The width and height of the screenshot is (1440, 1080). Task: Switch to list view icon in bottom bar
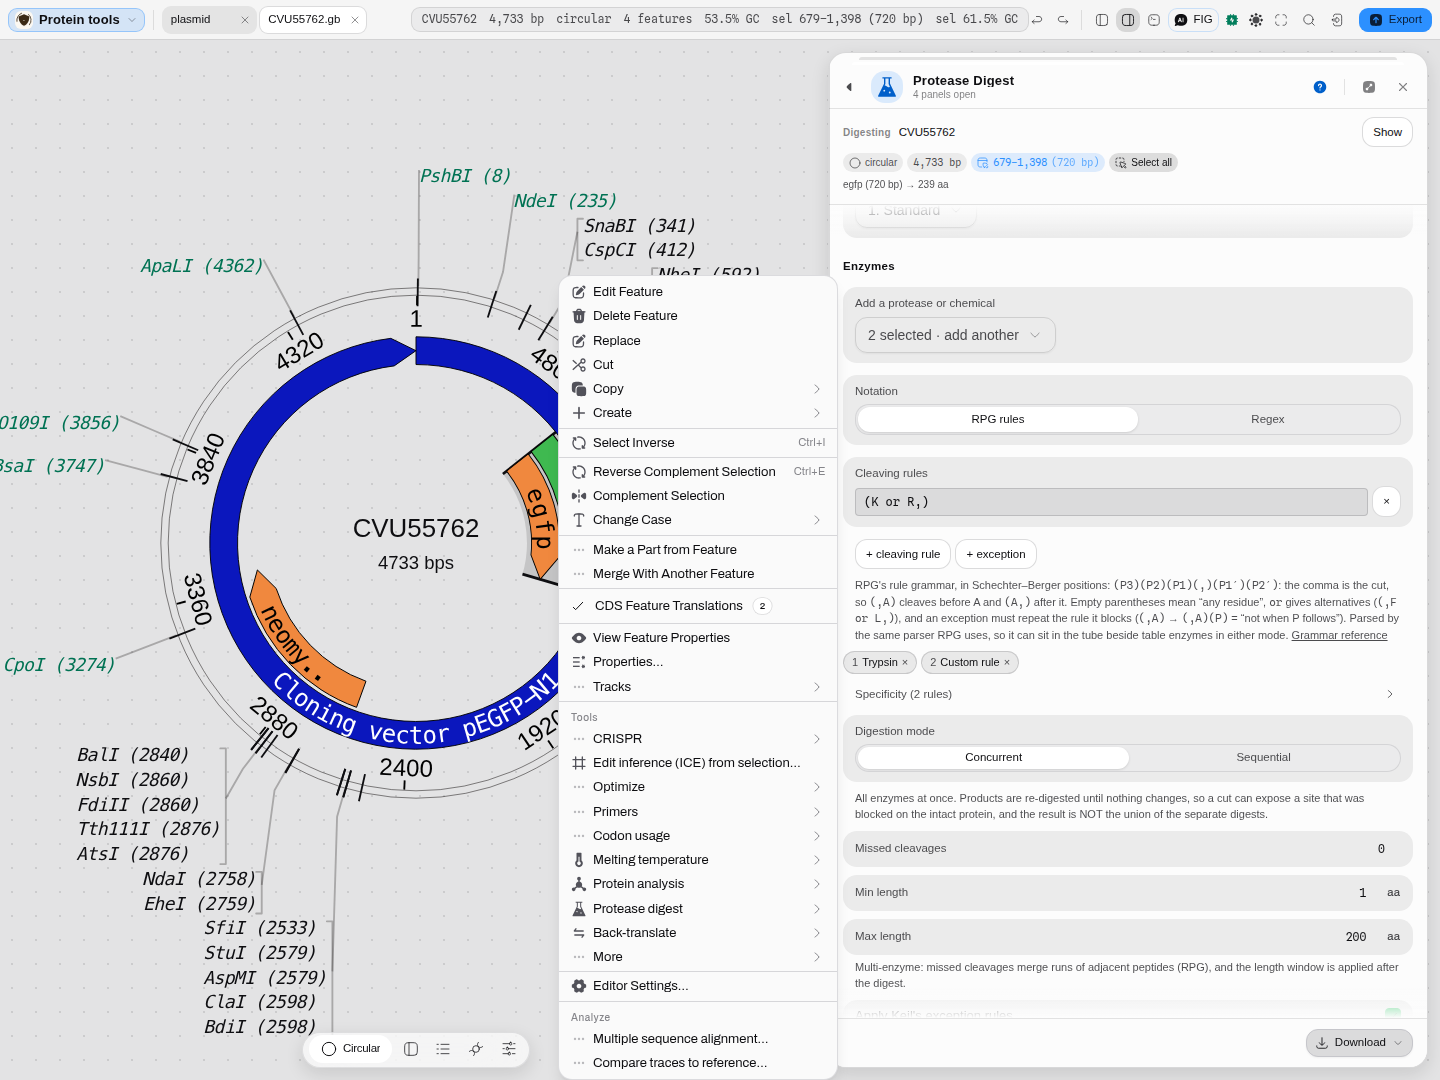click(x=443, y=1049)
